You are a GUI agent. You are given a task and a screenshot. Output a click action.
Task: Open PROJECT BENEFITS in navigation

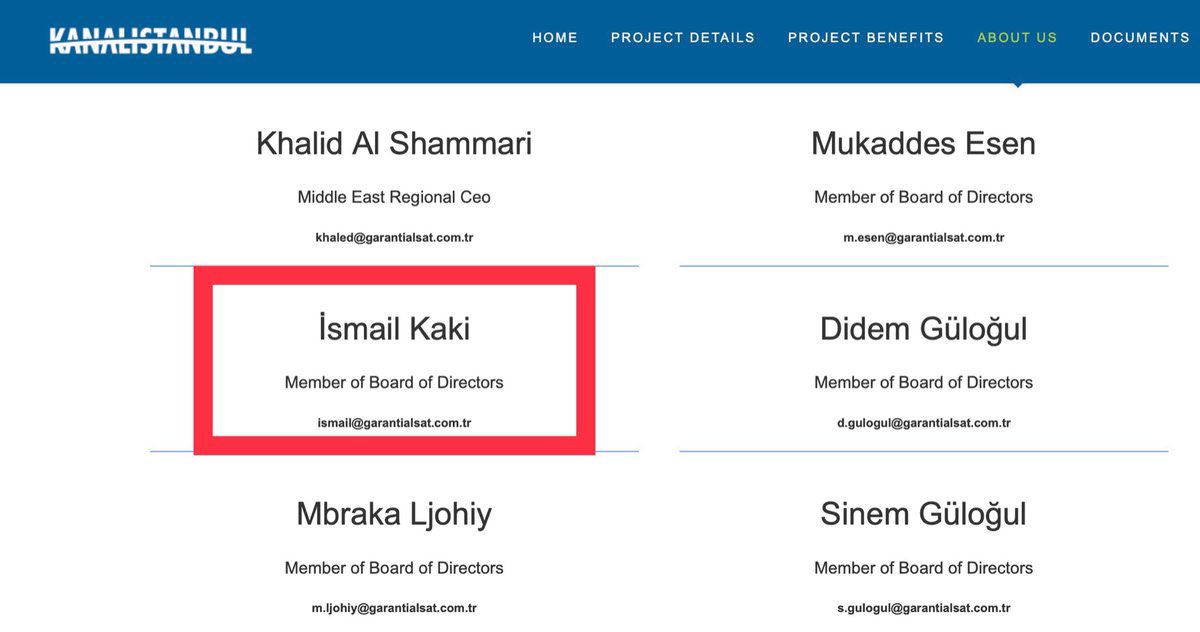pyautogui.click(x=866, y=38)
